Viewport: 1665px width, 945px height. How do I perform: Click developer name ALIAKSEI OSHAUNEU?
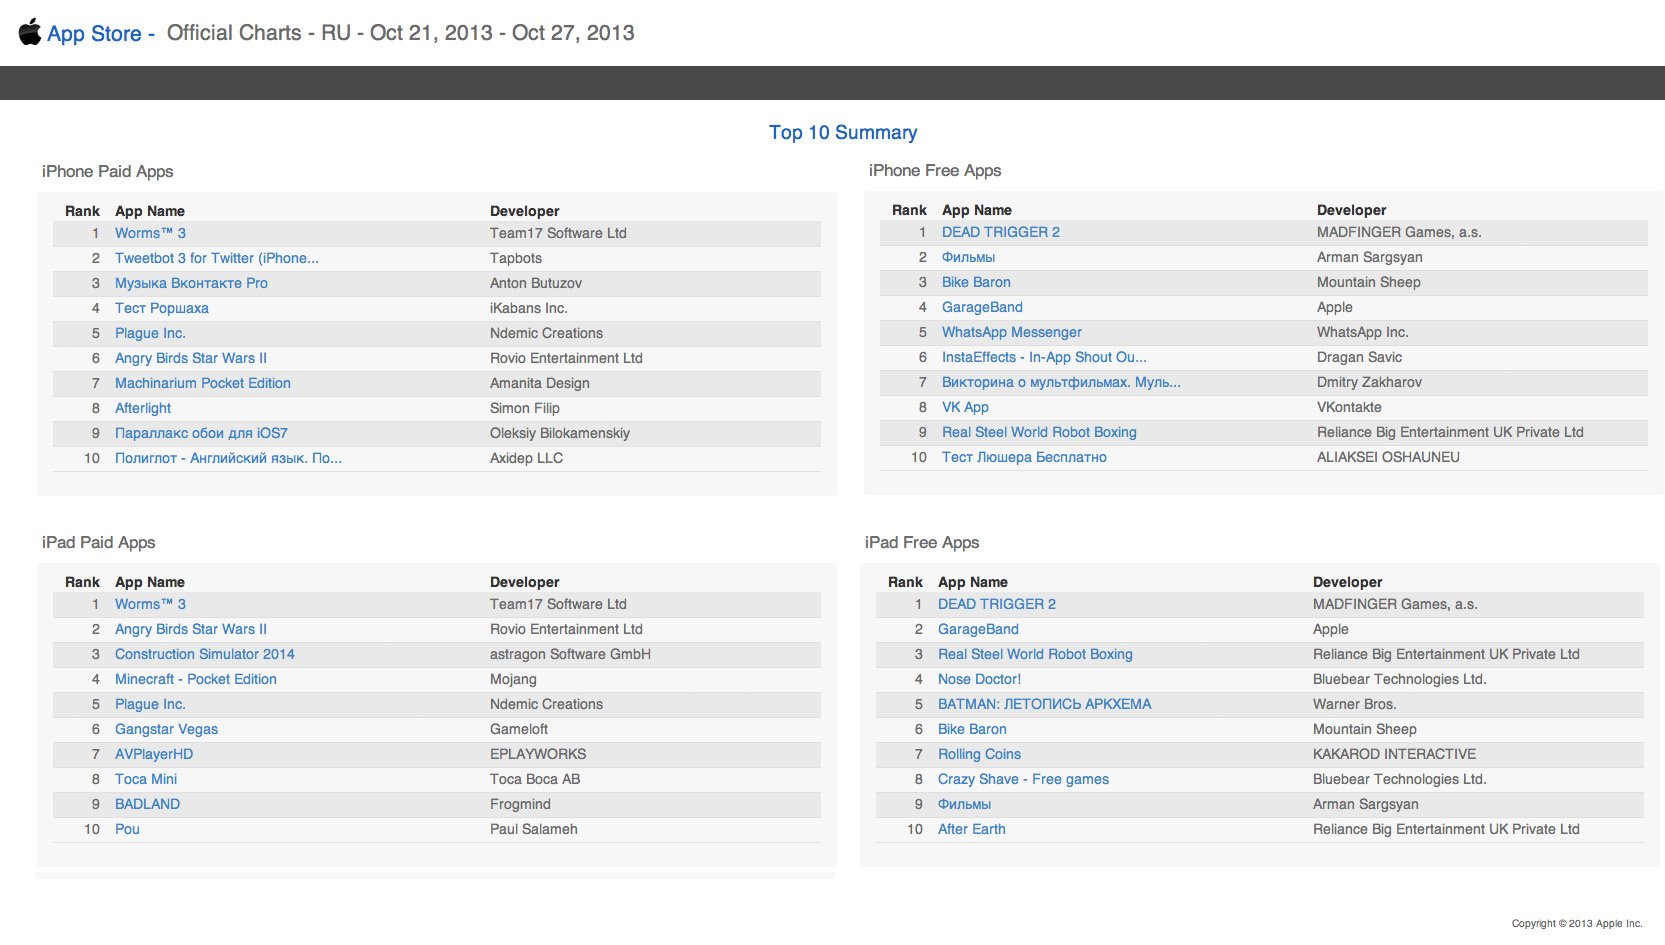click(x=1388, y=457)
